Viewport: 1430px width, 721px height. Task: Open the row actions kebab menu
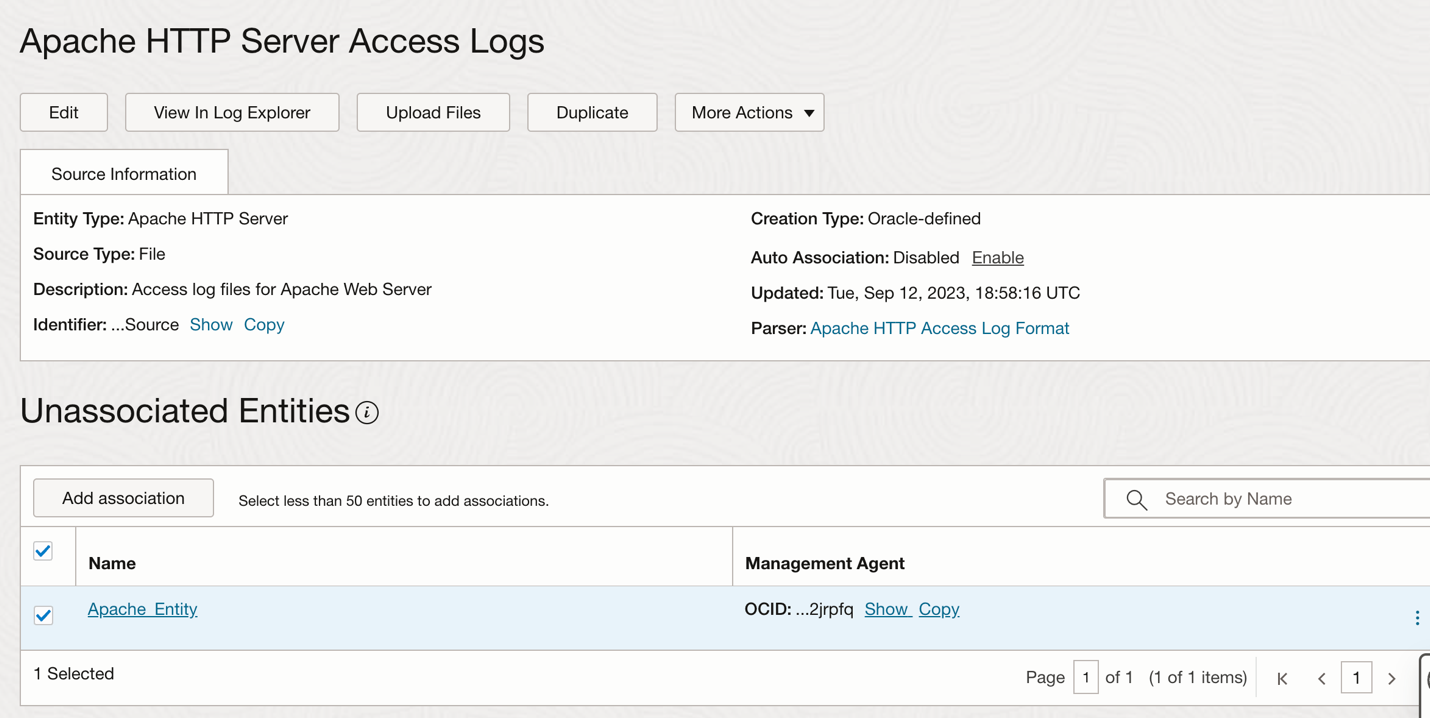click(x=1417, y=617)
